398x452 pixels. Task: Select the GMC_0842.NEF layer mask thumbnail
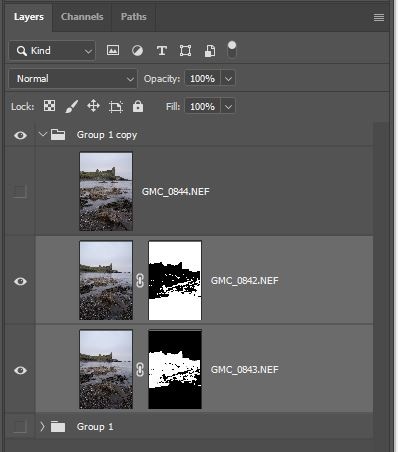coord(175,281)
